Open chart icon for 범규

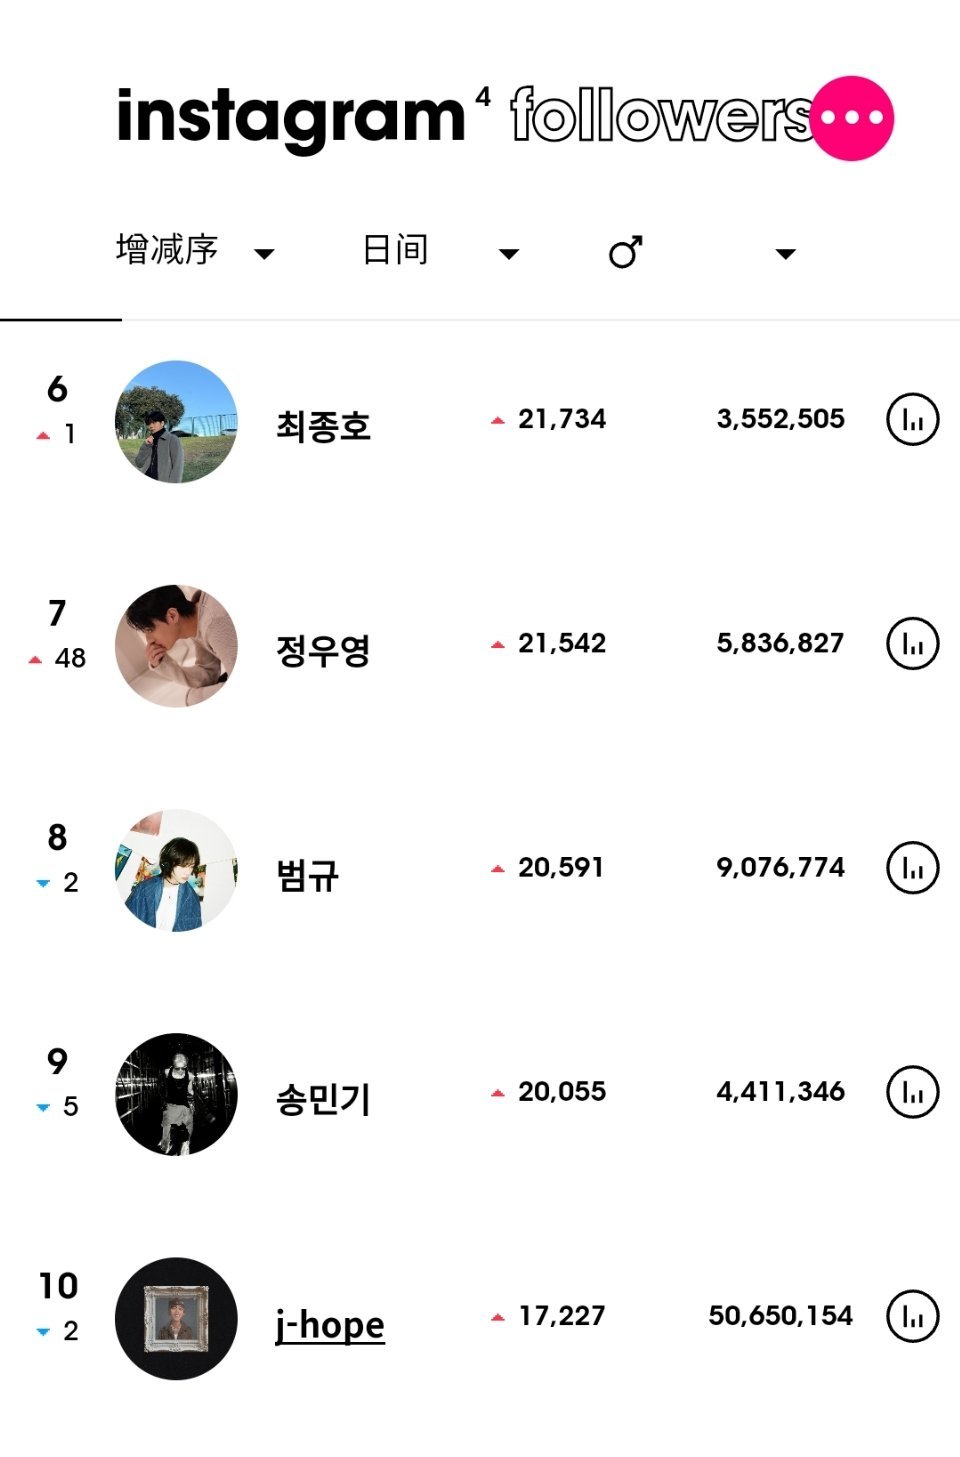coord(913,868)
